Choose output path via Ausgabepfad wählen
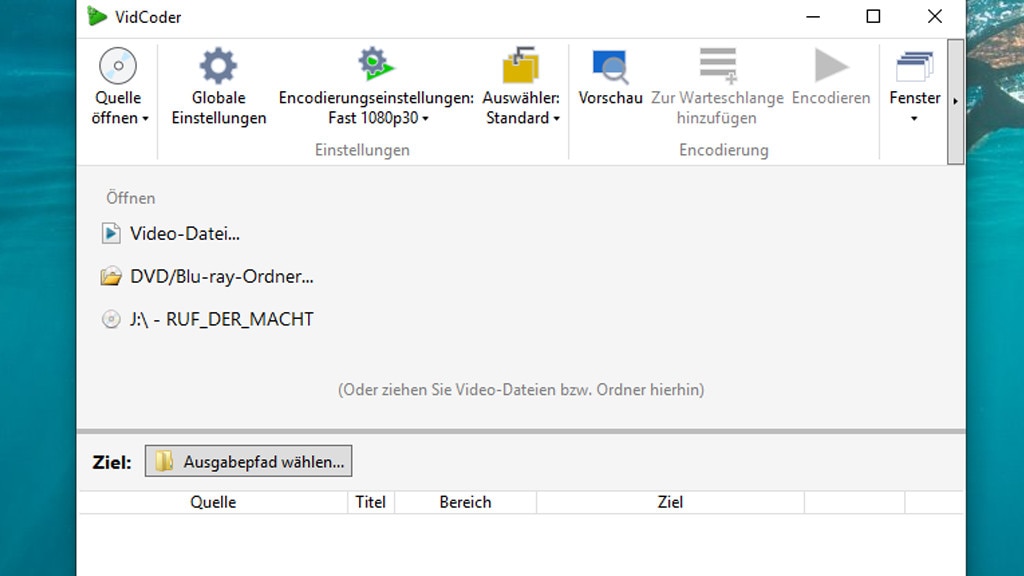The image size is (1024, 576). (248, 461)
